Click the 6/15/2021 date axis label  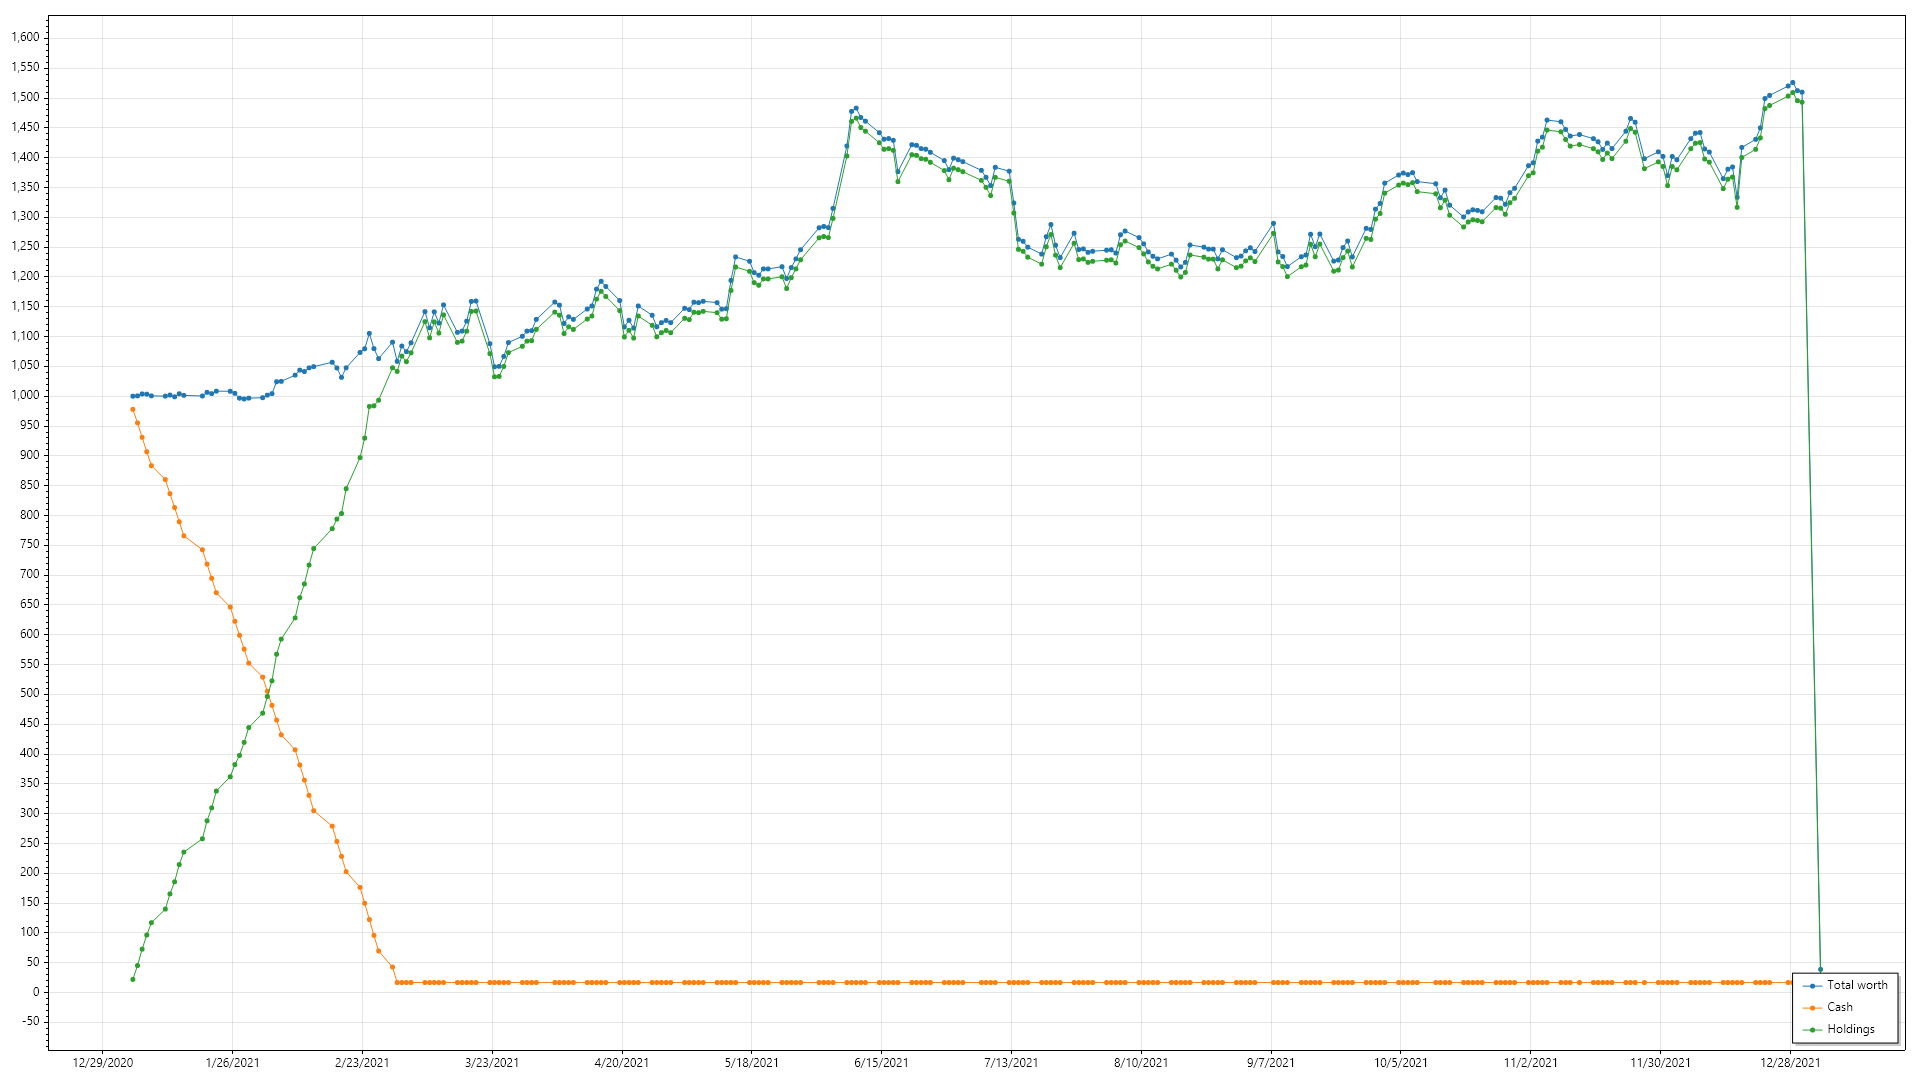tap(881, 1063)
